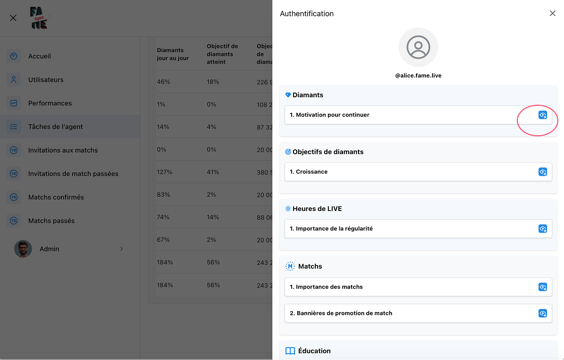
Task: Click the send icon for Motivation pour continuer
Action: [x=542, y=115]
